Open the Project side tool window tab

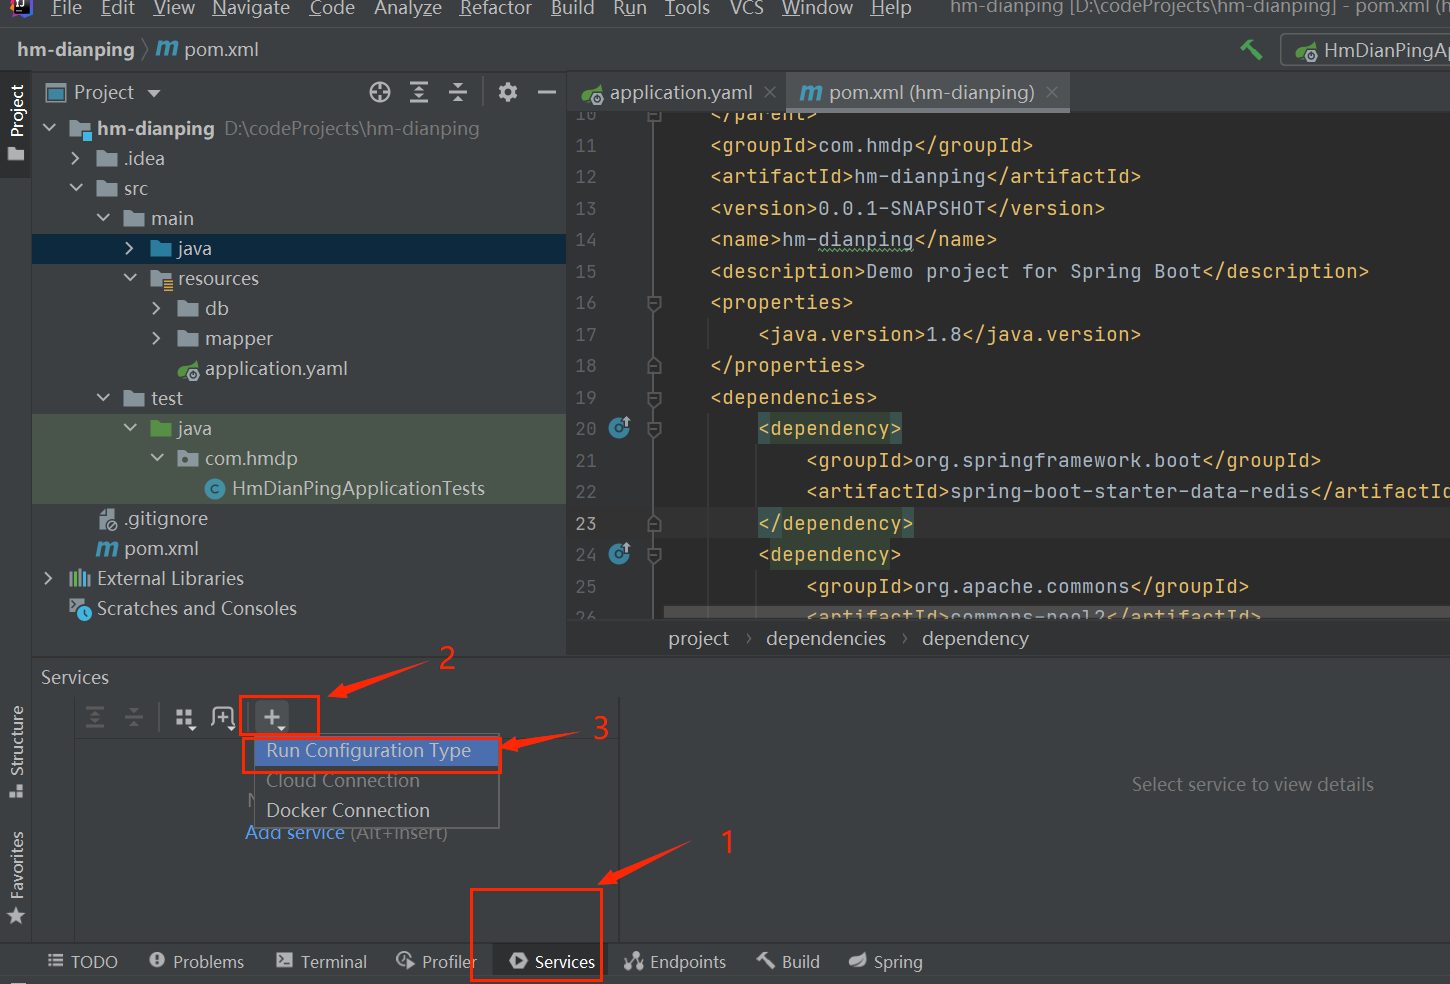tap(16, 122)
